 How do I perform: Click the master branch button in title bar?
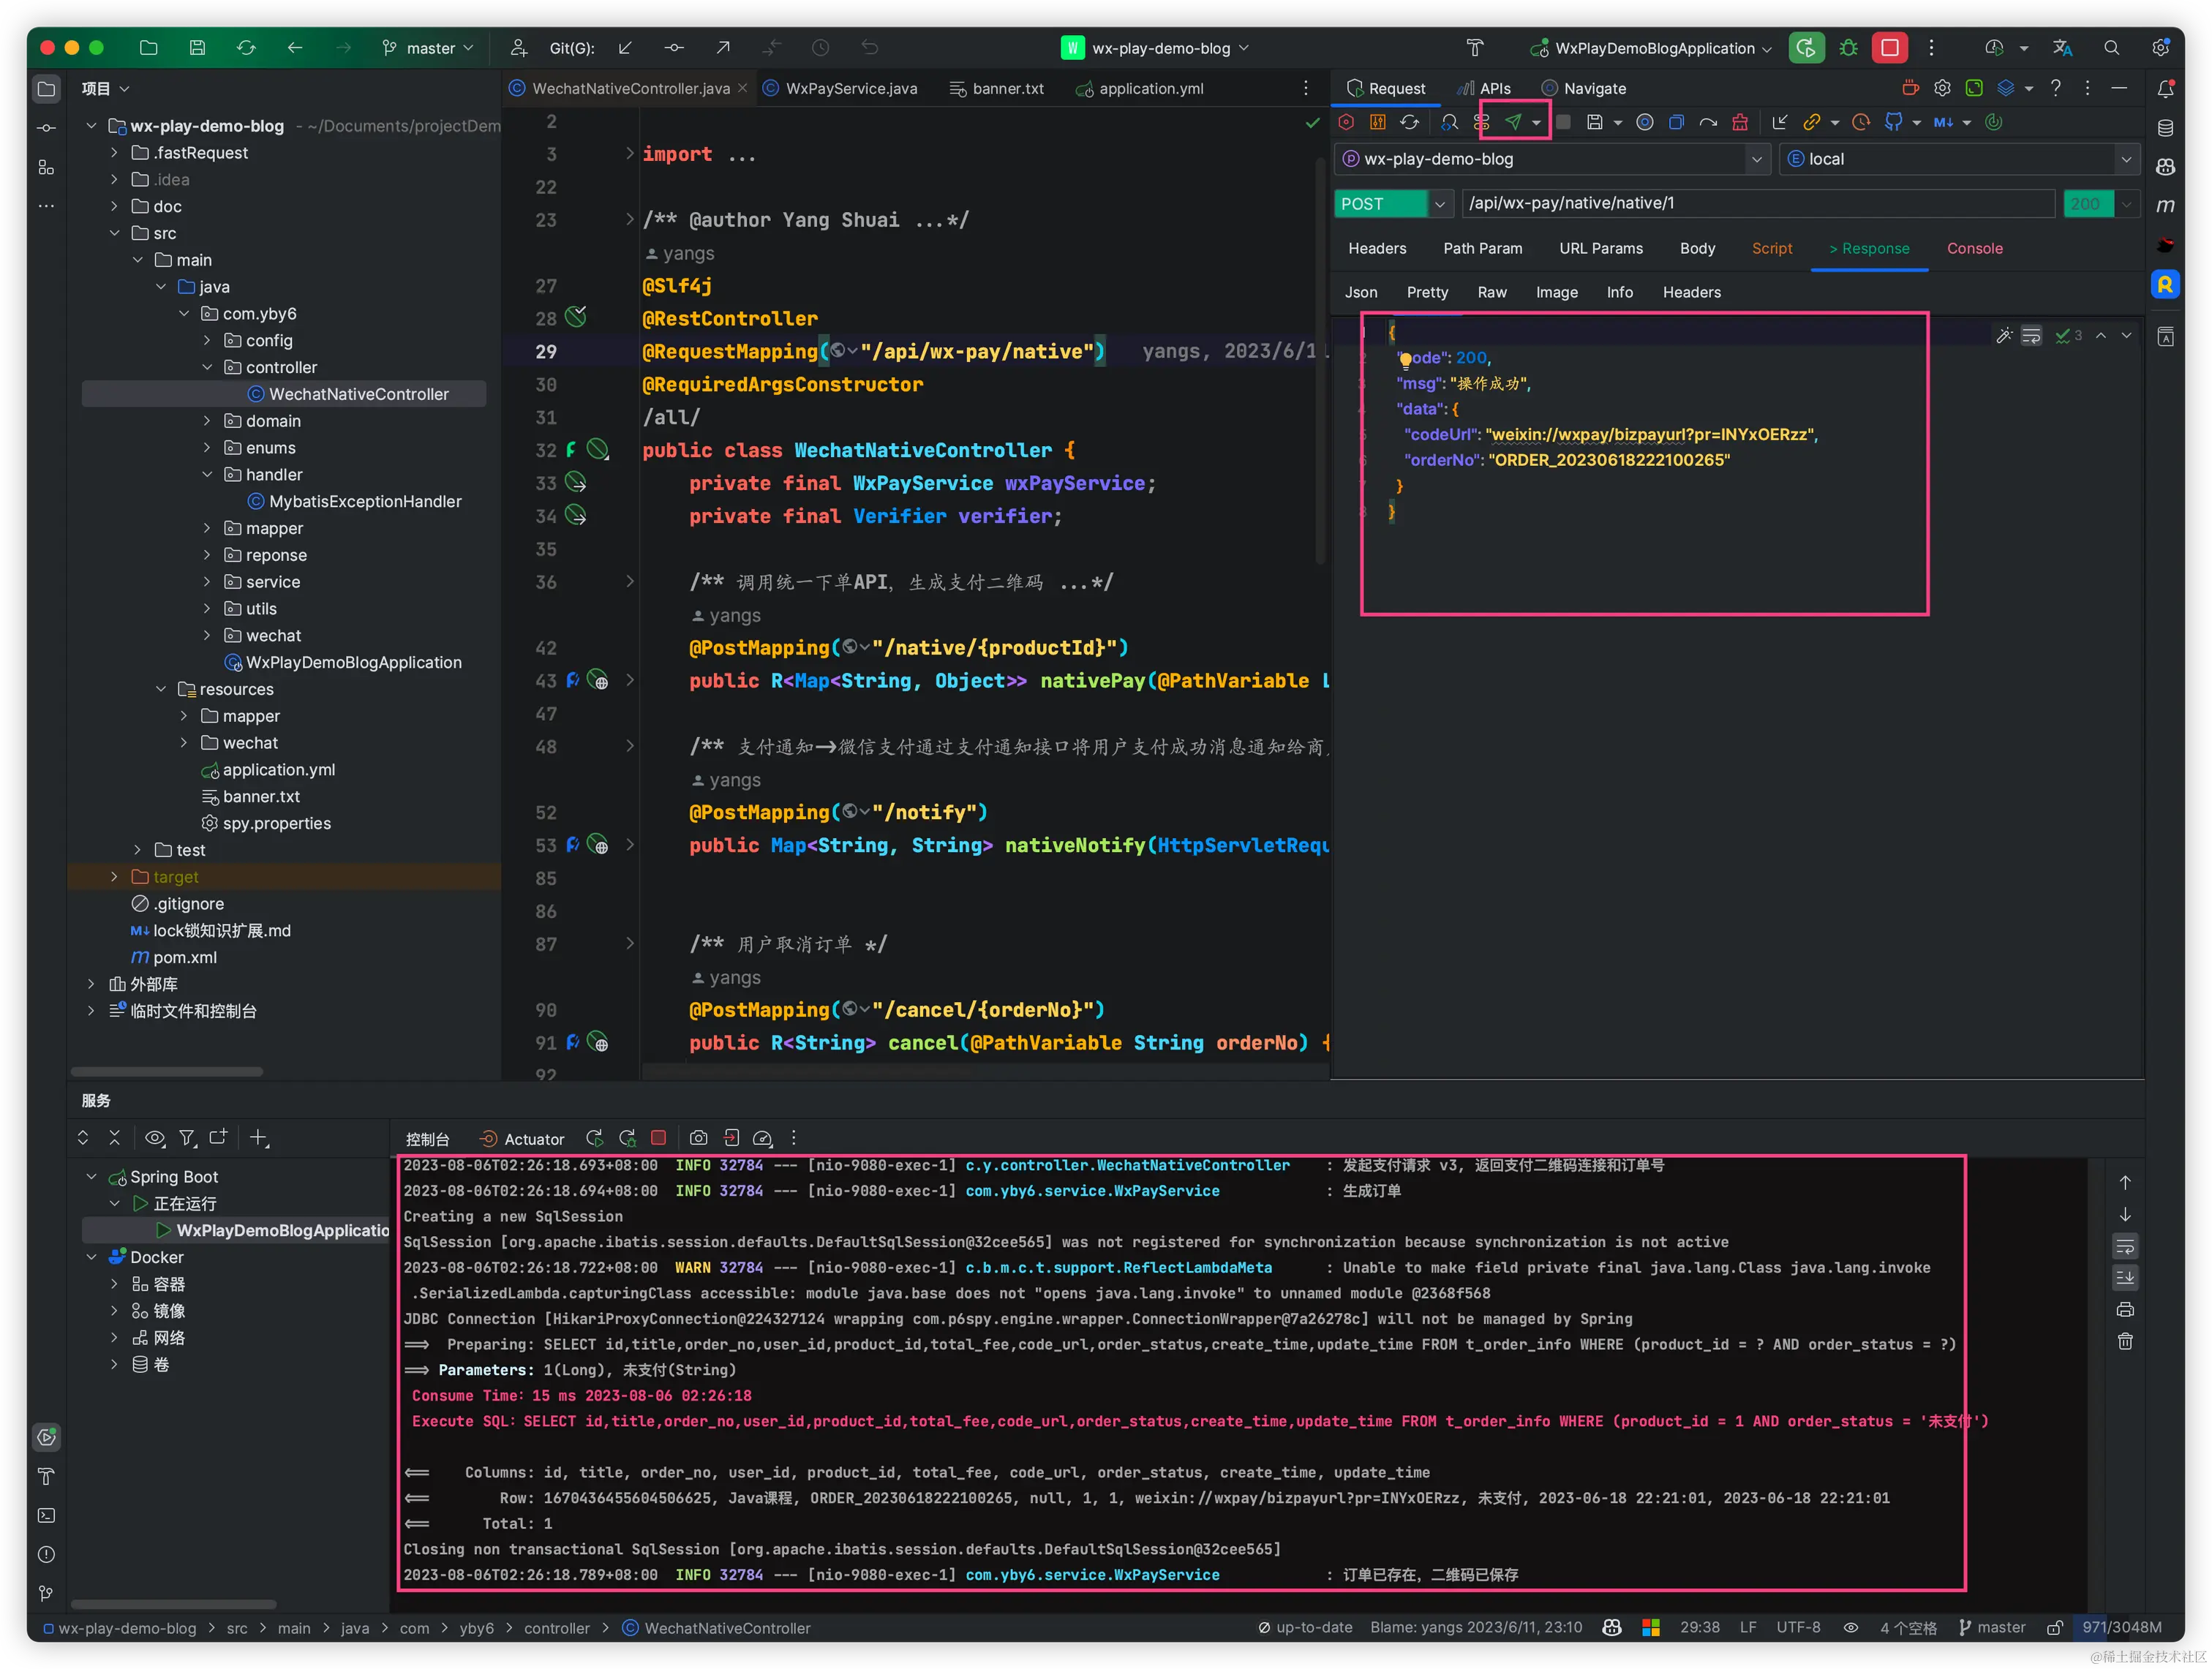(x=429, y=48)
